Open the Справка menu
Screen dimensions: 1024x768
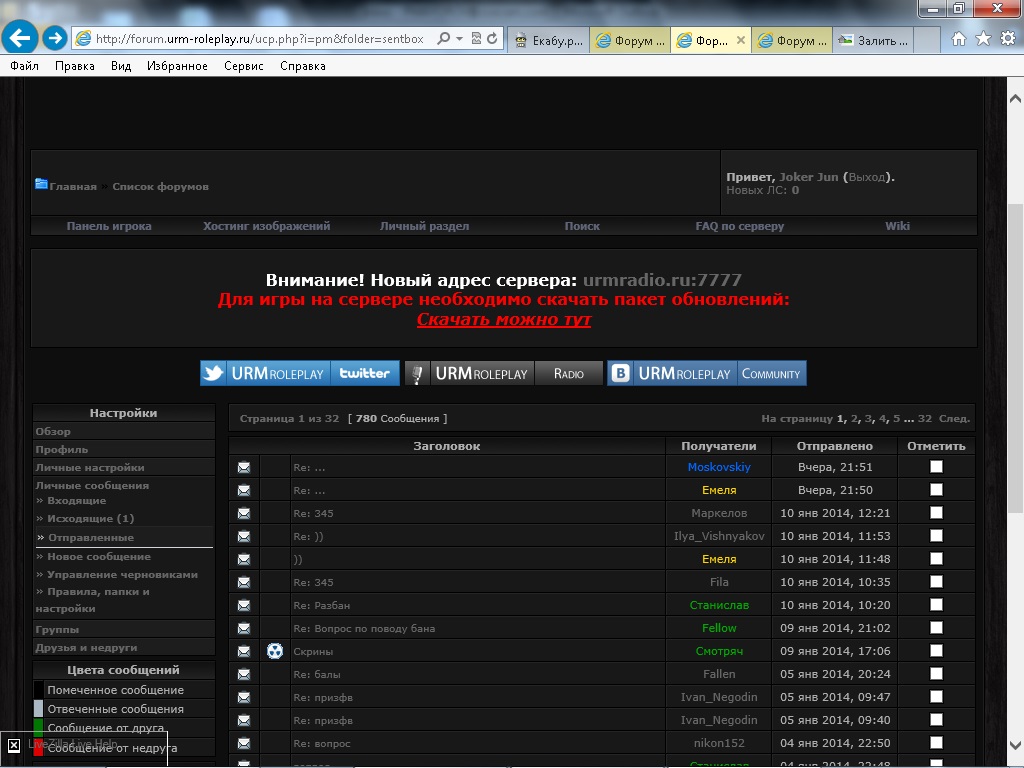pos(302,66)
